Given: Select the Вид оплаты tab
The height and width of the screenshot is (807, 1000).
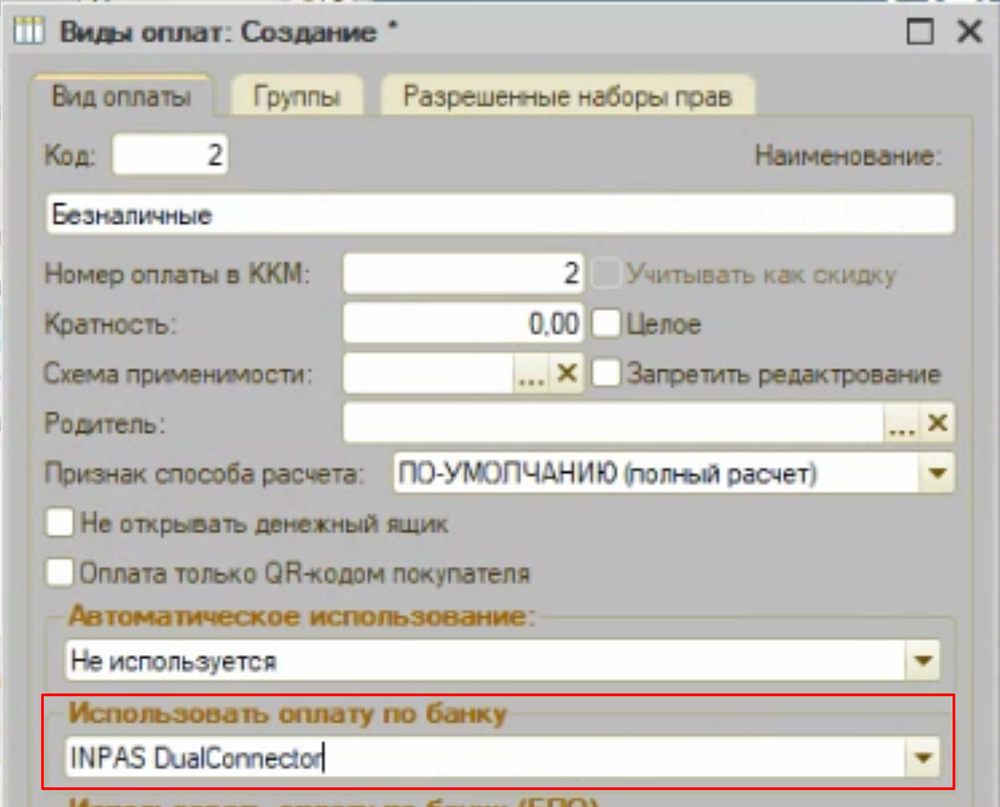Looking at the screenshot, I should coord(121,97).
